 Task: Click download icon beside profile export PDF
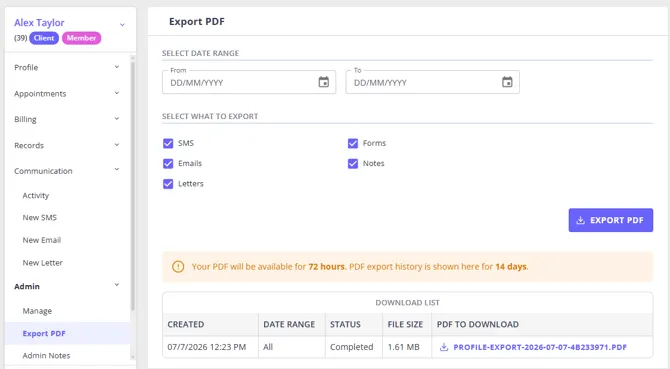point(444,347)
